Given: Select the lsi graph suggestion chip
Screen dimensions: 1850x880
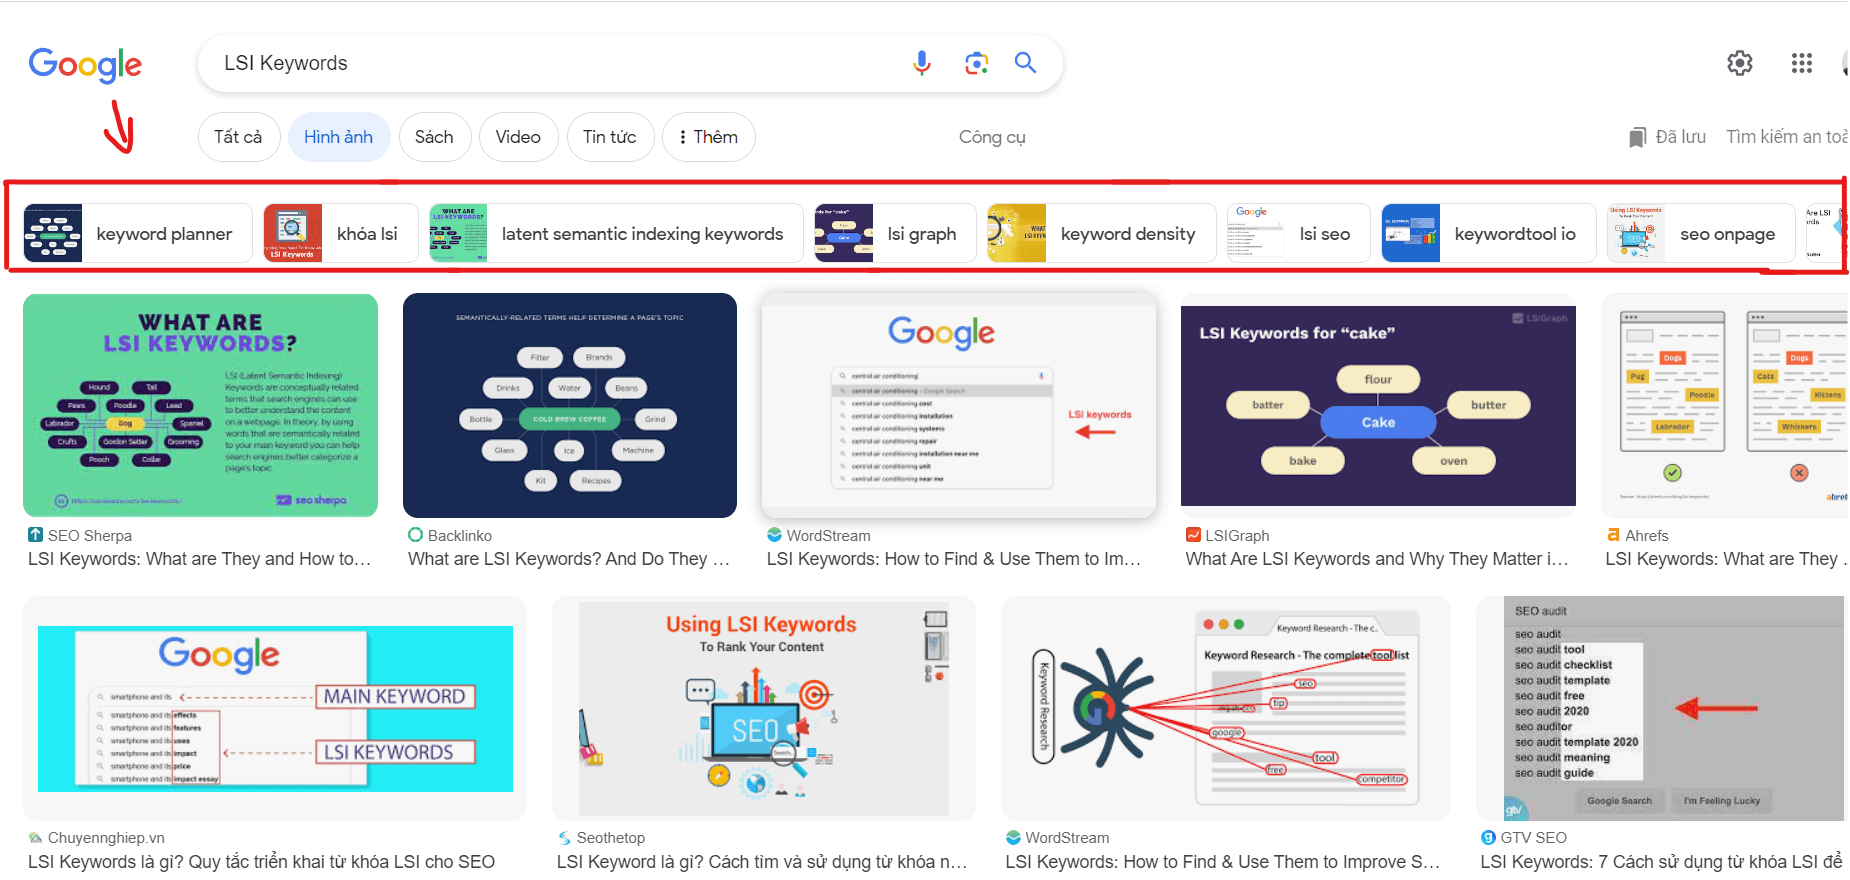Looking at the screenshot, I should (895, 233).
